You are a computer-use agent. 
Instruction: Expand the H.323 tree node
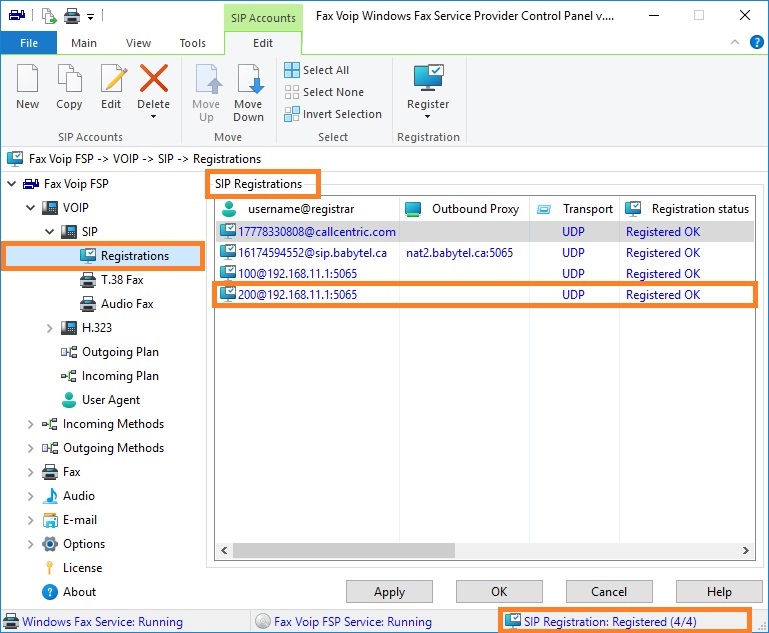pos(50,328)
